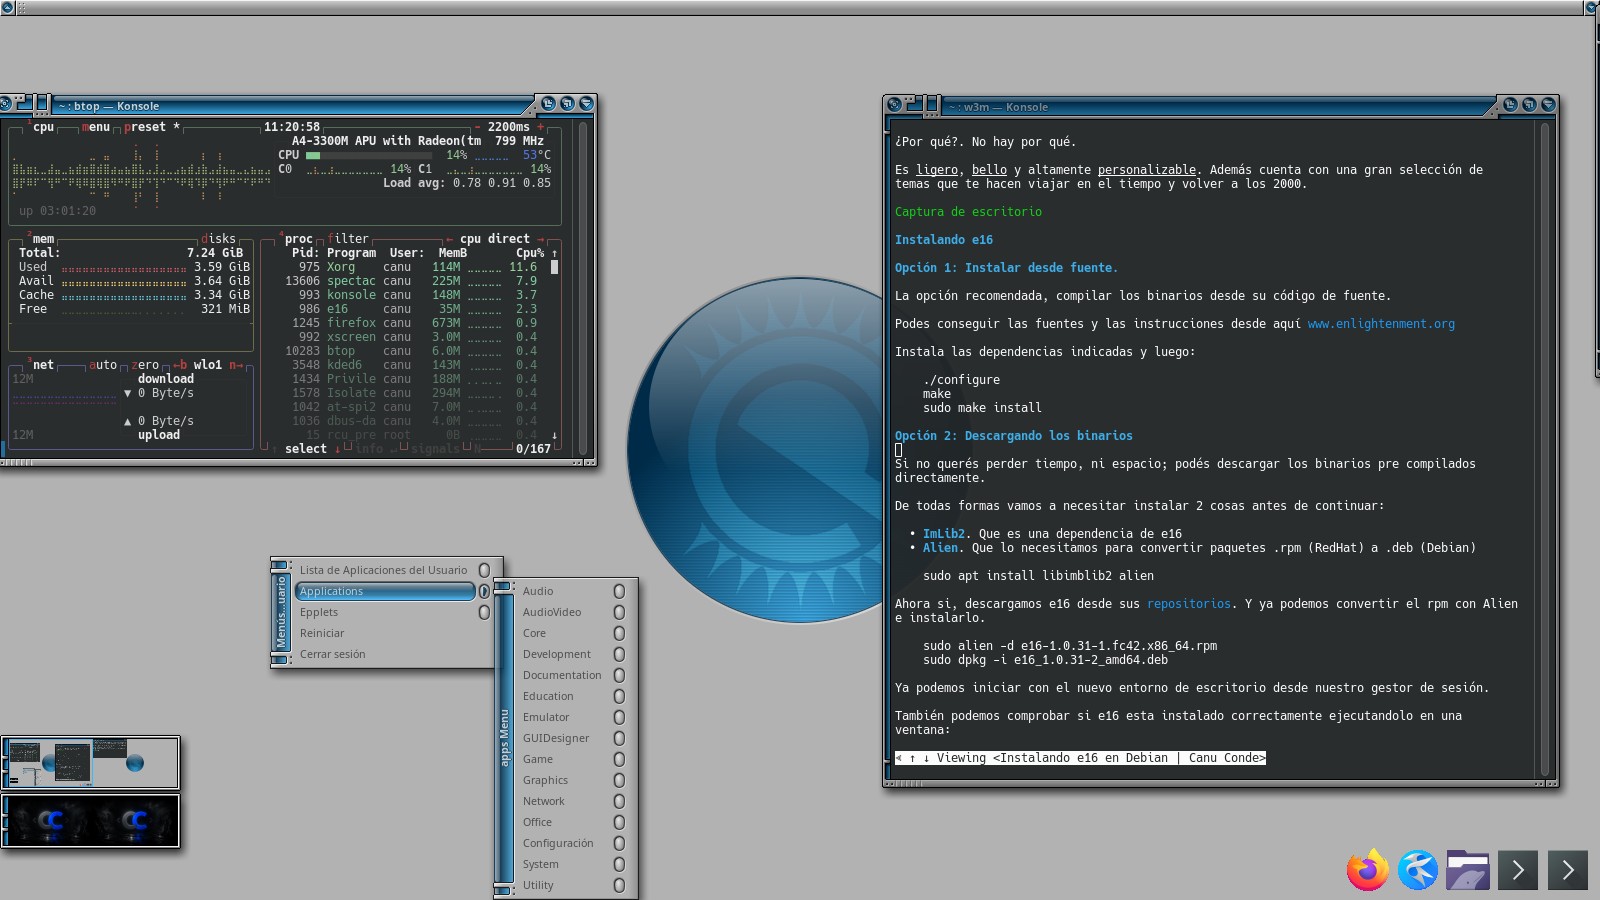Expand the Configuración submenu indicator
This screenshot has width=1600, height=900.
tap(619, 843)
